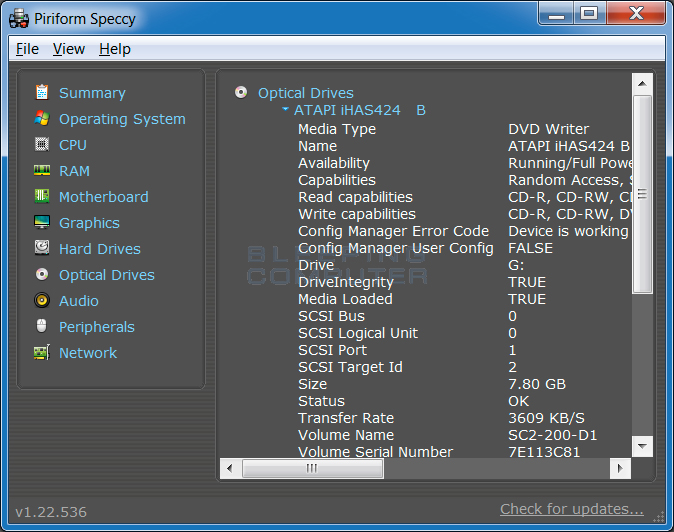Open the Help menu
This screenshot has width=674, height=532.
pyautogui.click(x=115, y=49)
